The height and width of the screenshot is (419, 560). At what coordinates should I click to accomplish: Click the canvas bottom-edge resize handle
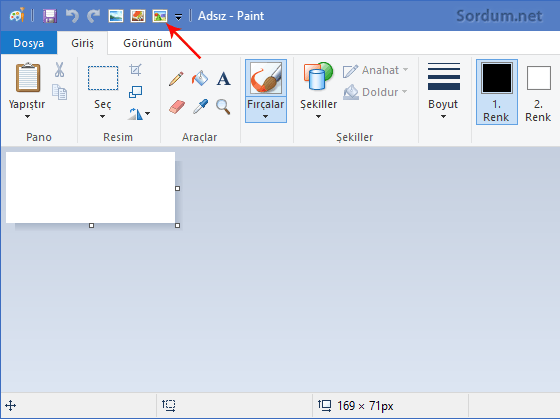point(91,225)
